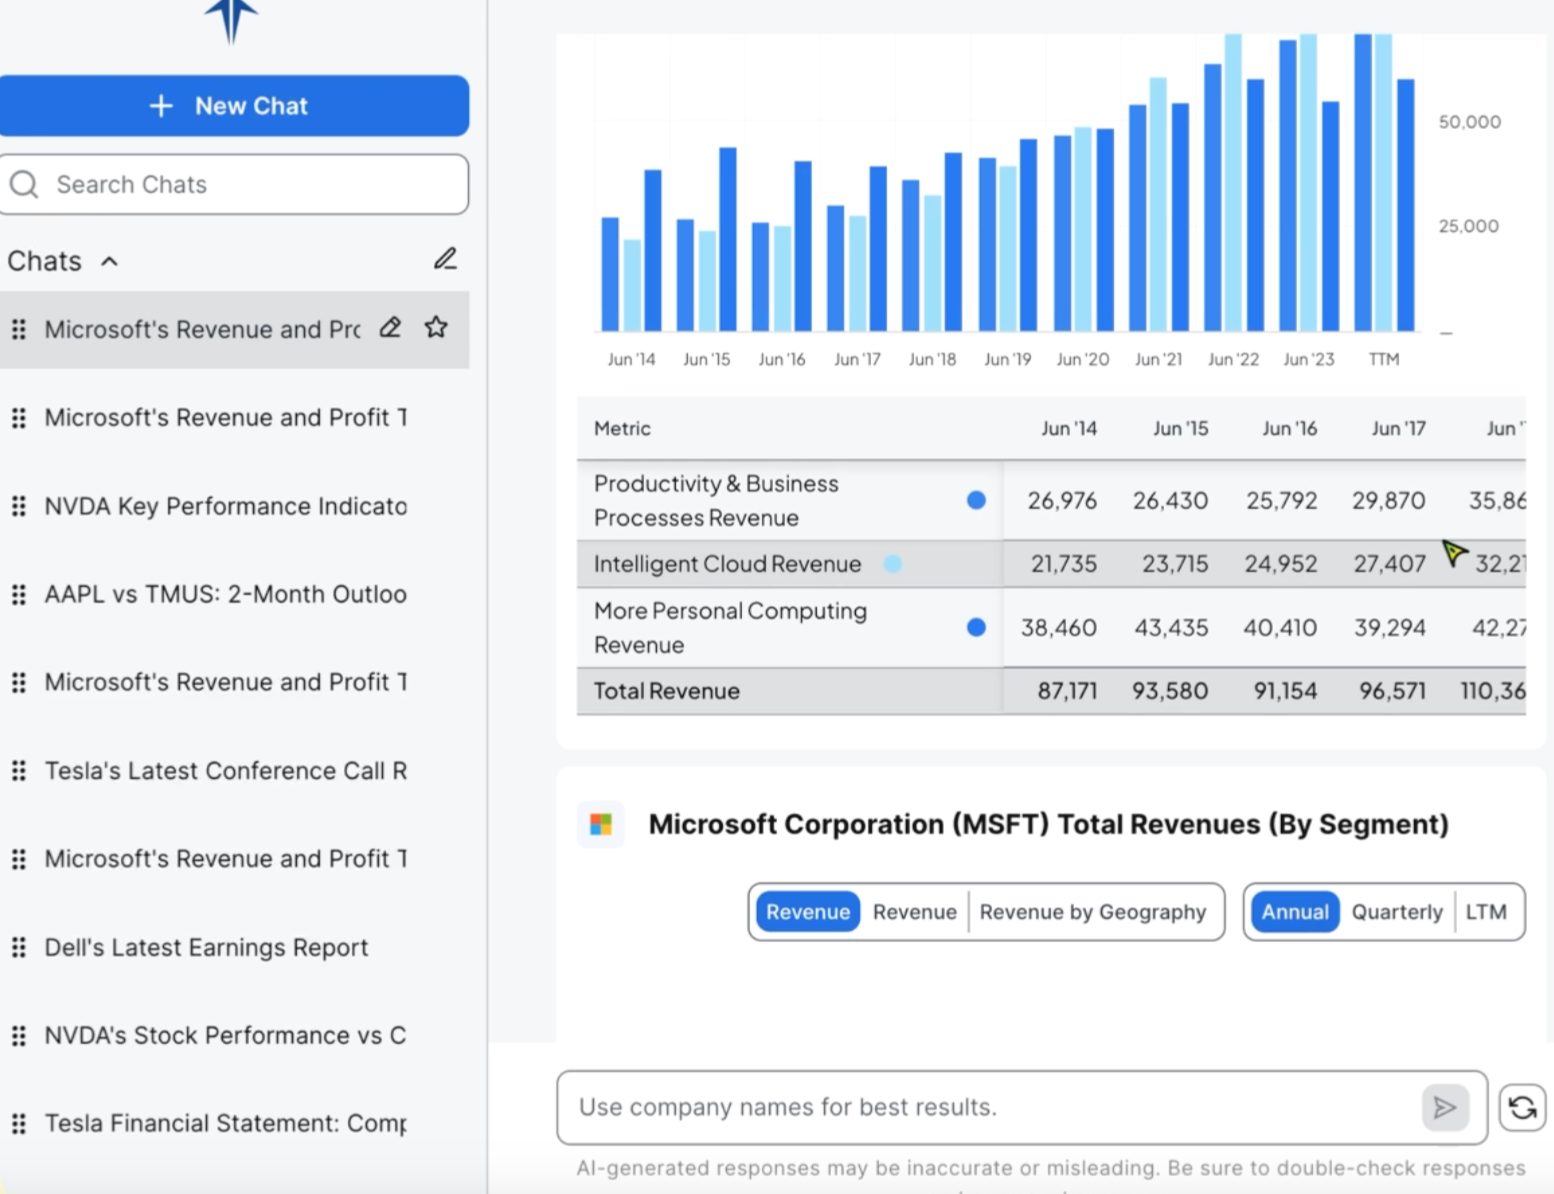Click drag handle for NVDA's Stock Performance chat

tap(18, 1035)
